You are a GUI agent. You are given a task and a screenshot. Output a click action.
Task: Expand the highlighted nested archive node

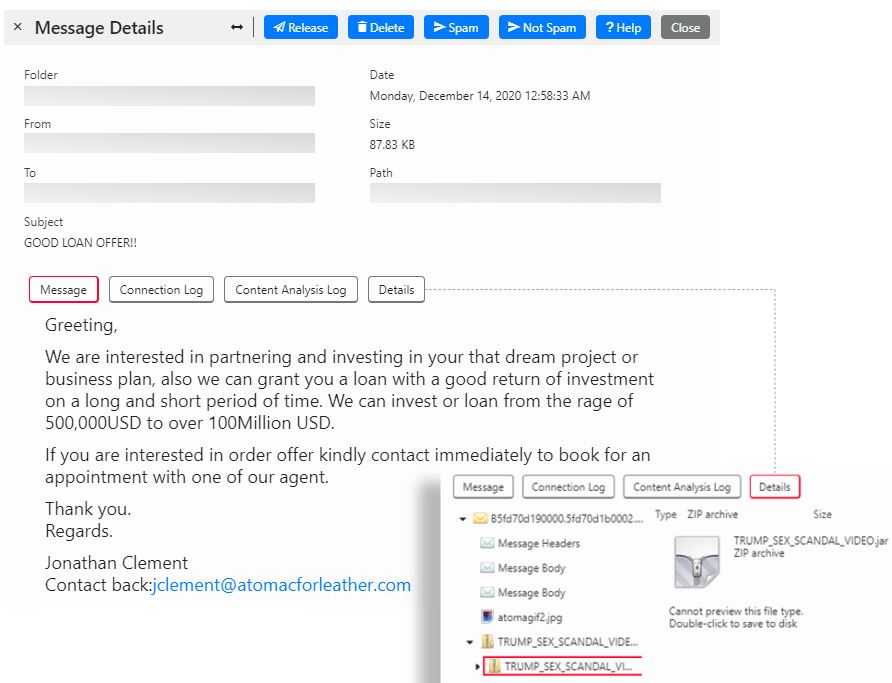[478, 666]
